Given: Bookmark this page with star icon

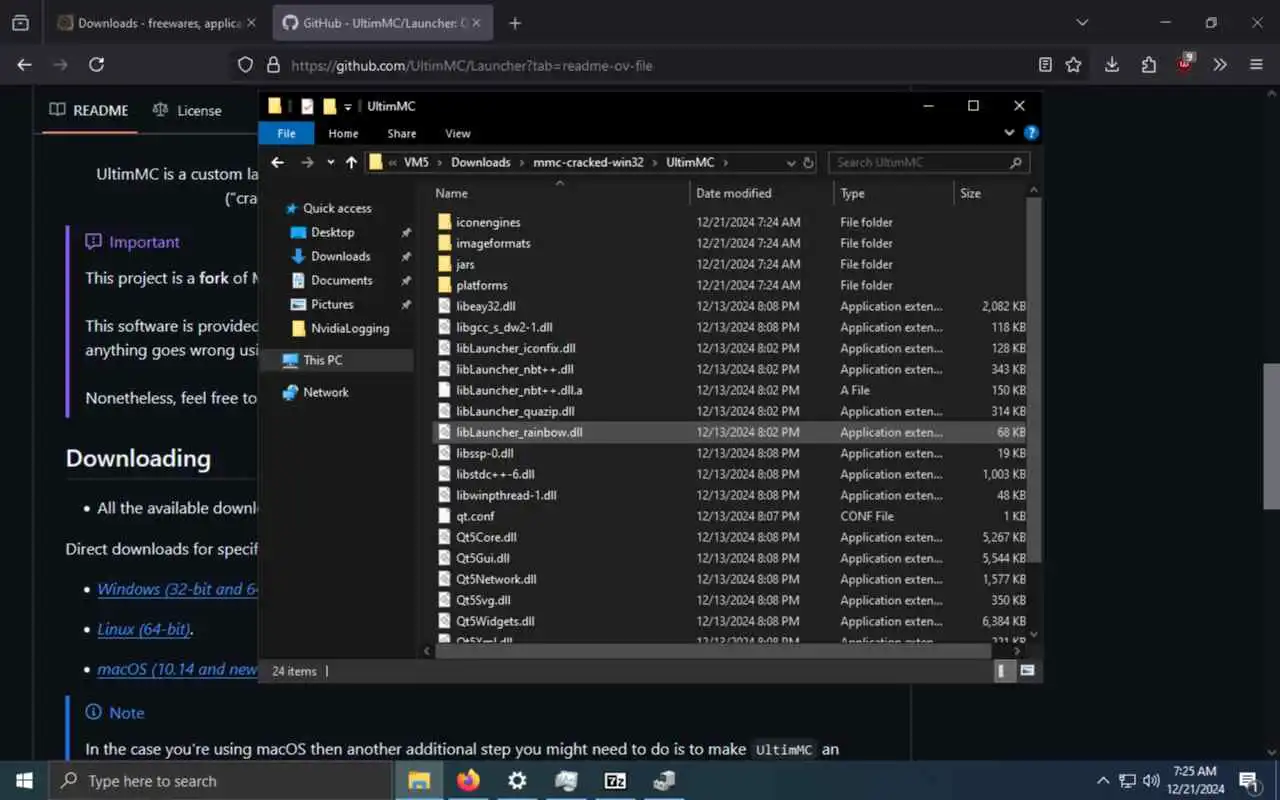Looking at the screenshot, I should (1074, 65).
